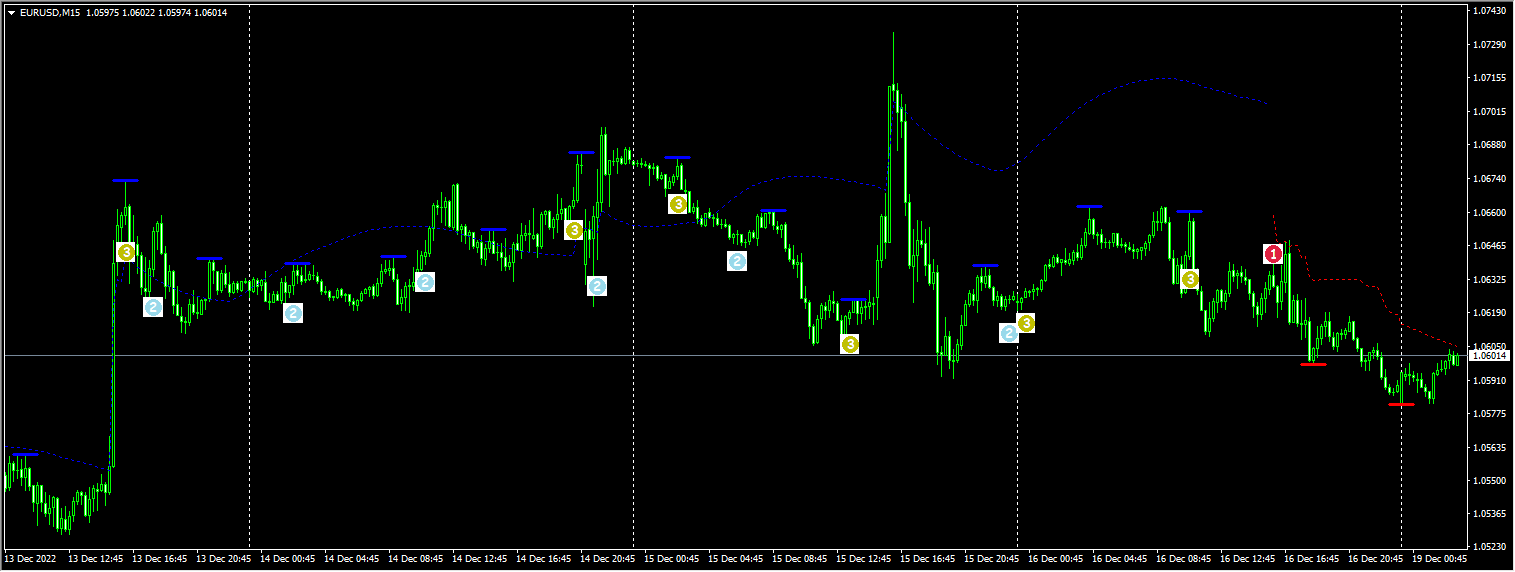Click the 1.06465 price axis label
Image resolution: width=1515 pixels, height=572 pixels.
pyautogui.click(x=1489, y=246)
